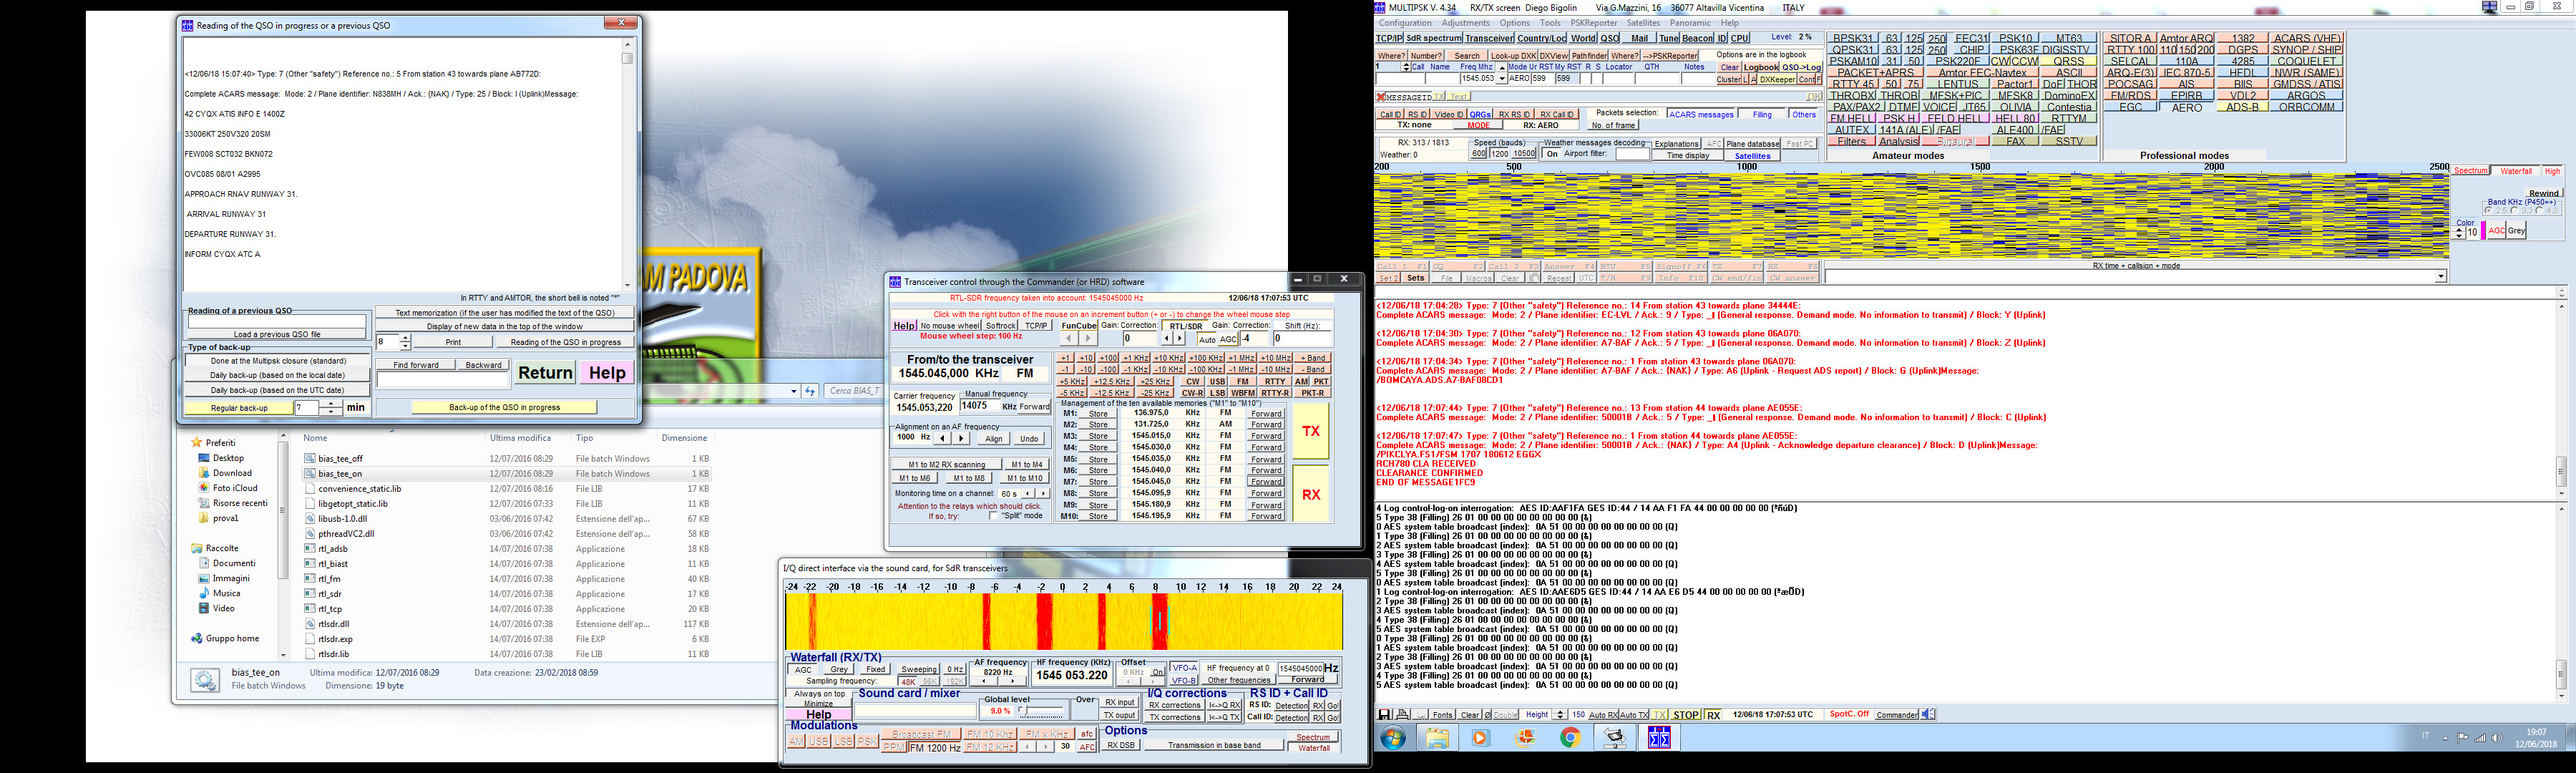
Task: Increase print size value 8 spinner
Action: [404, 338]
